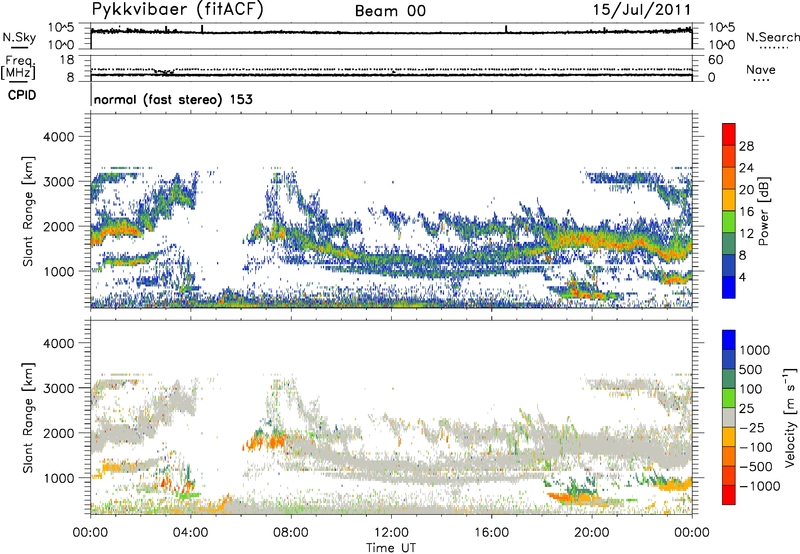800x554 pixels.
Task: Click the 'N.Sky' legend label
Action: tap(19, 37)
